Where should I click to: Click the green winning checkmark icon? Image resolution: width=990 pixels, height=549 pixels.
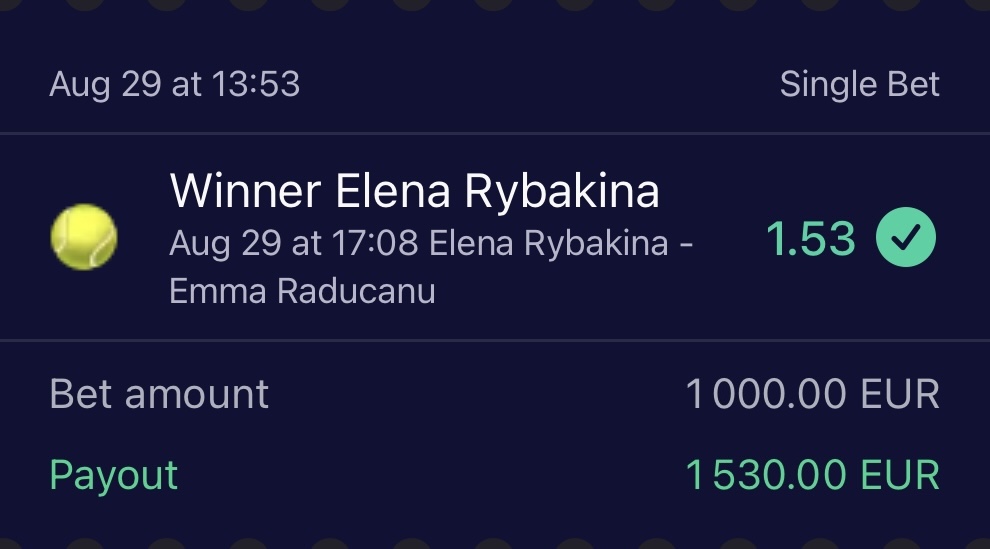point(906,238)
